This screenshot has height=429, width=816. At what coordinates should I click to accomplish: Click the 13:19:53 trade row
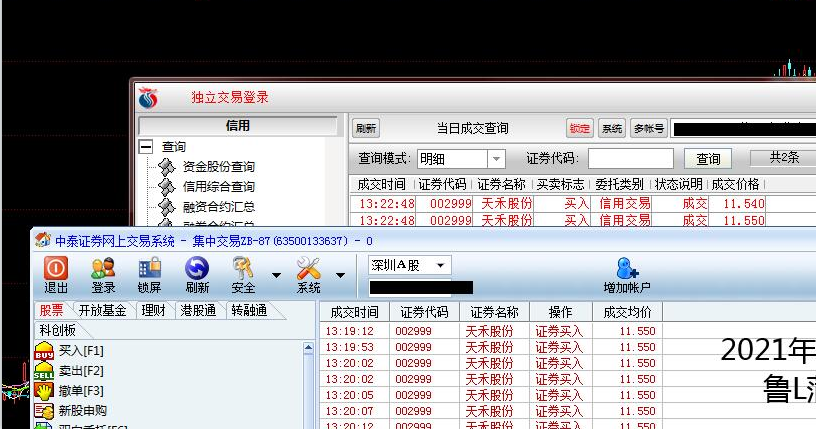490,347
